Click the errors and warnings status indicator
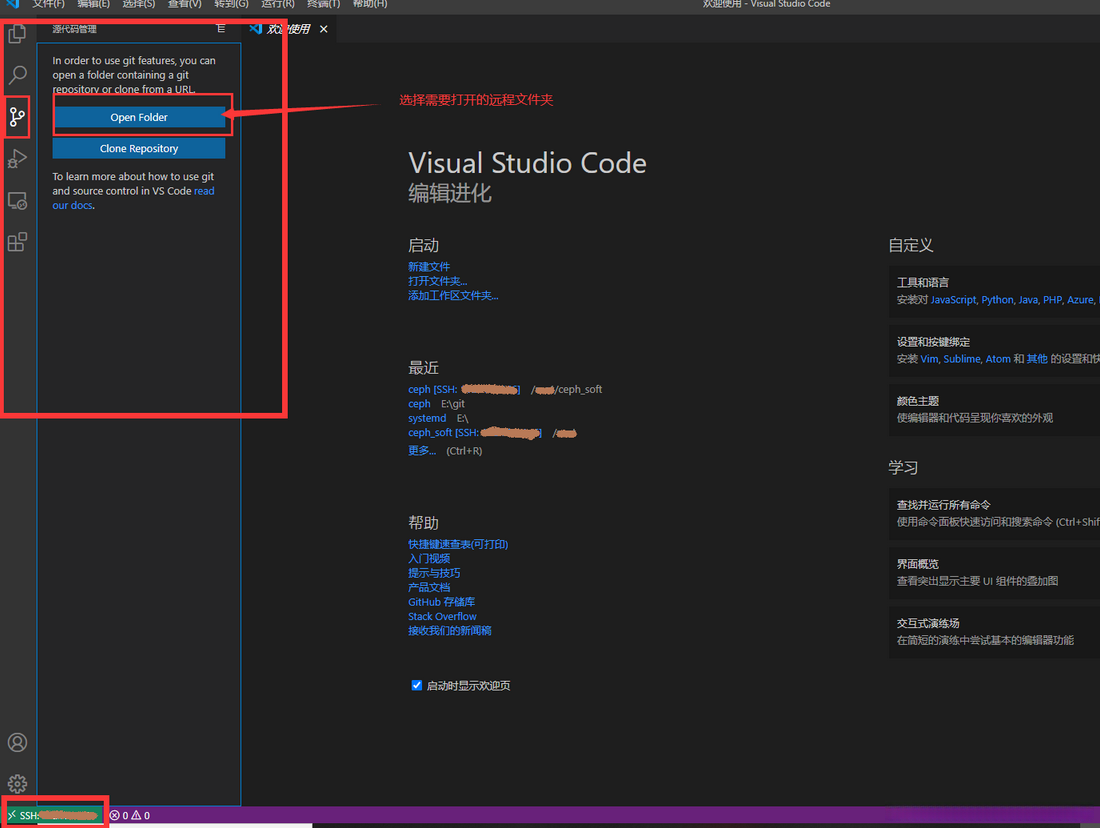This screenshot has height=832, width=1100. [130, 815]
